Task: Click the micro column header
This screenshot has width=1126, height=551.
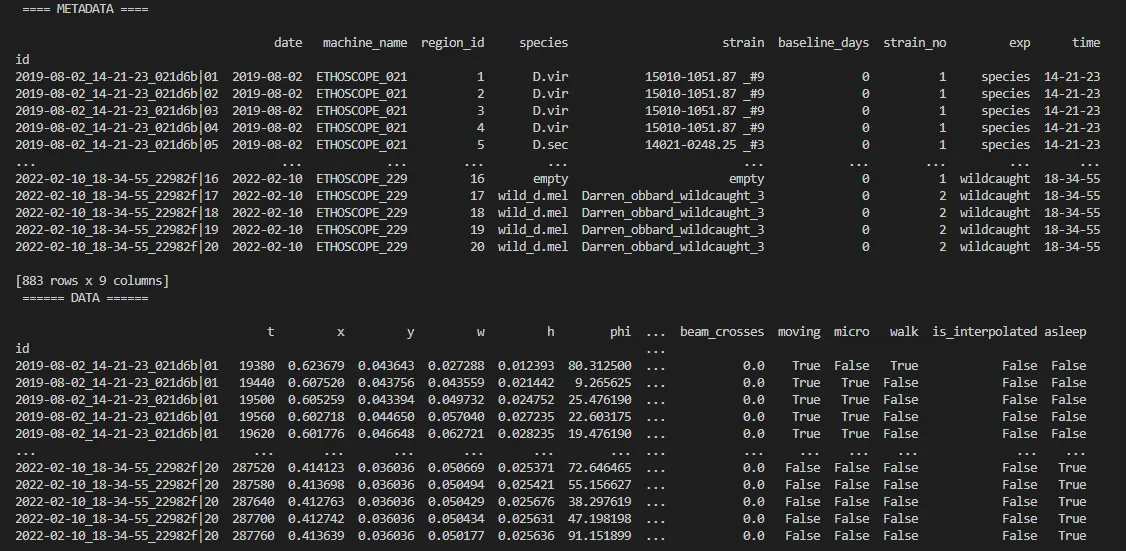Action: click(852, 331)
